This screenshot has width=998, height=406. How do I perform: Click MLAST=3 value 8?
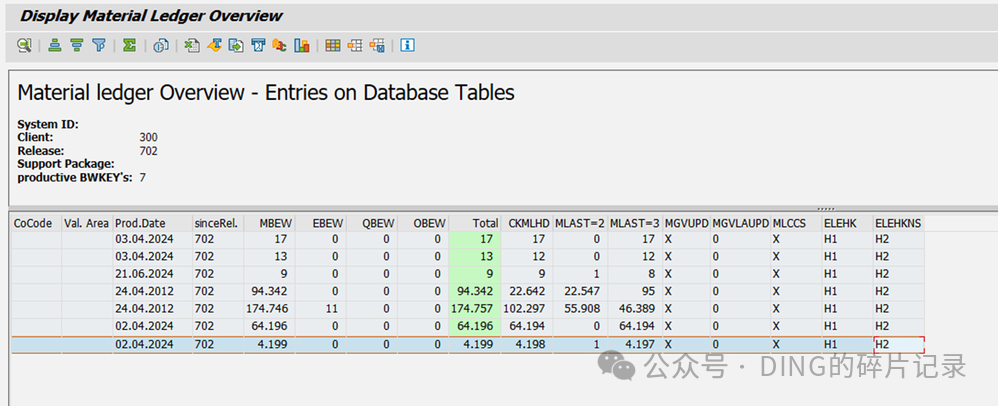[635, 274]
